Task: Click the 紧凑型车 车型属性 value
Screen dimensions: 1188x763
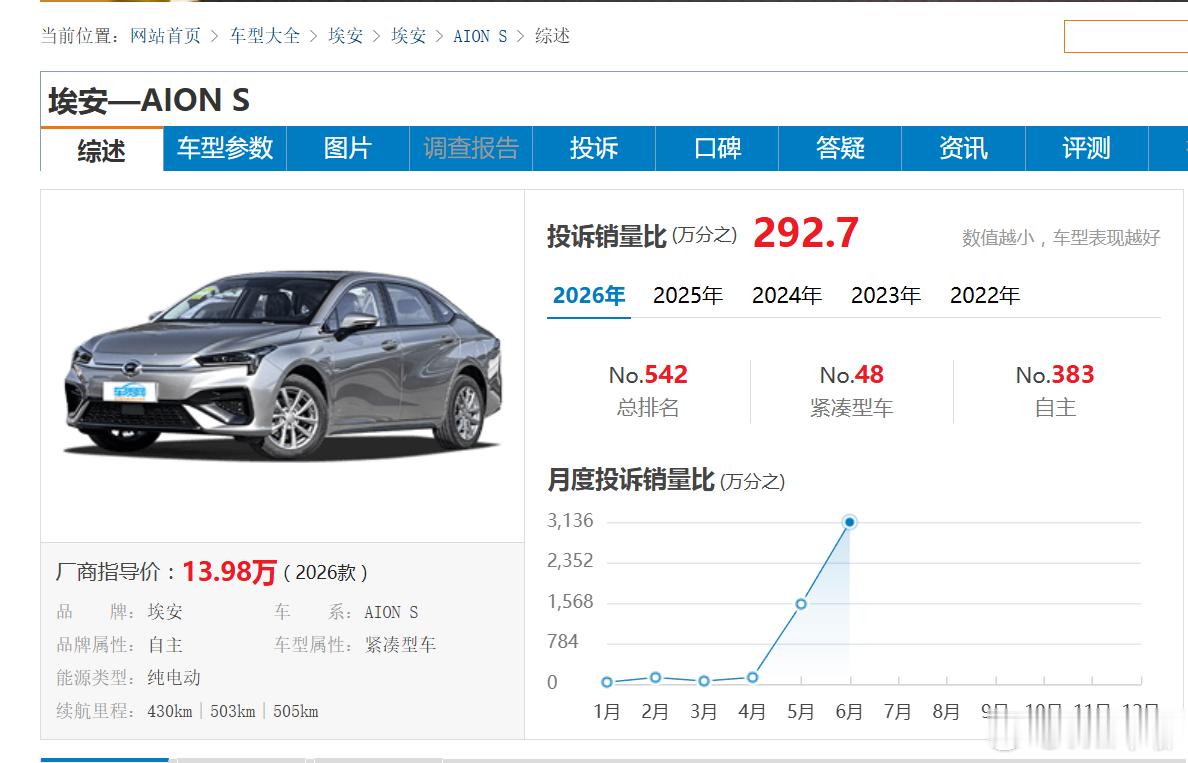Action: pos(400,645)
